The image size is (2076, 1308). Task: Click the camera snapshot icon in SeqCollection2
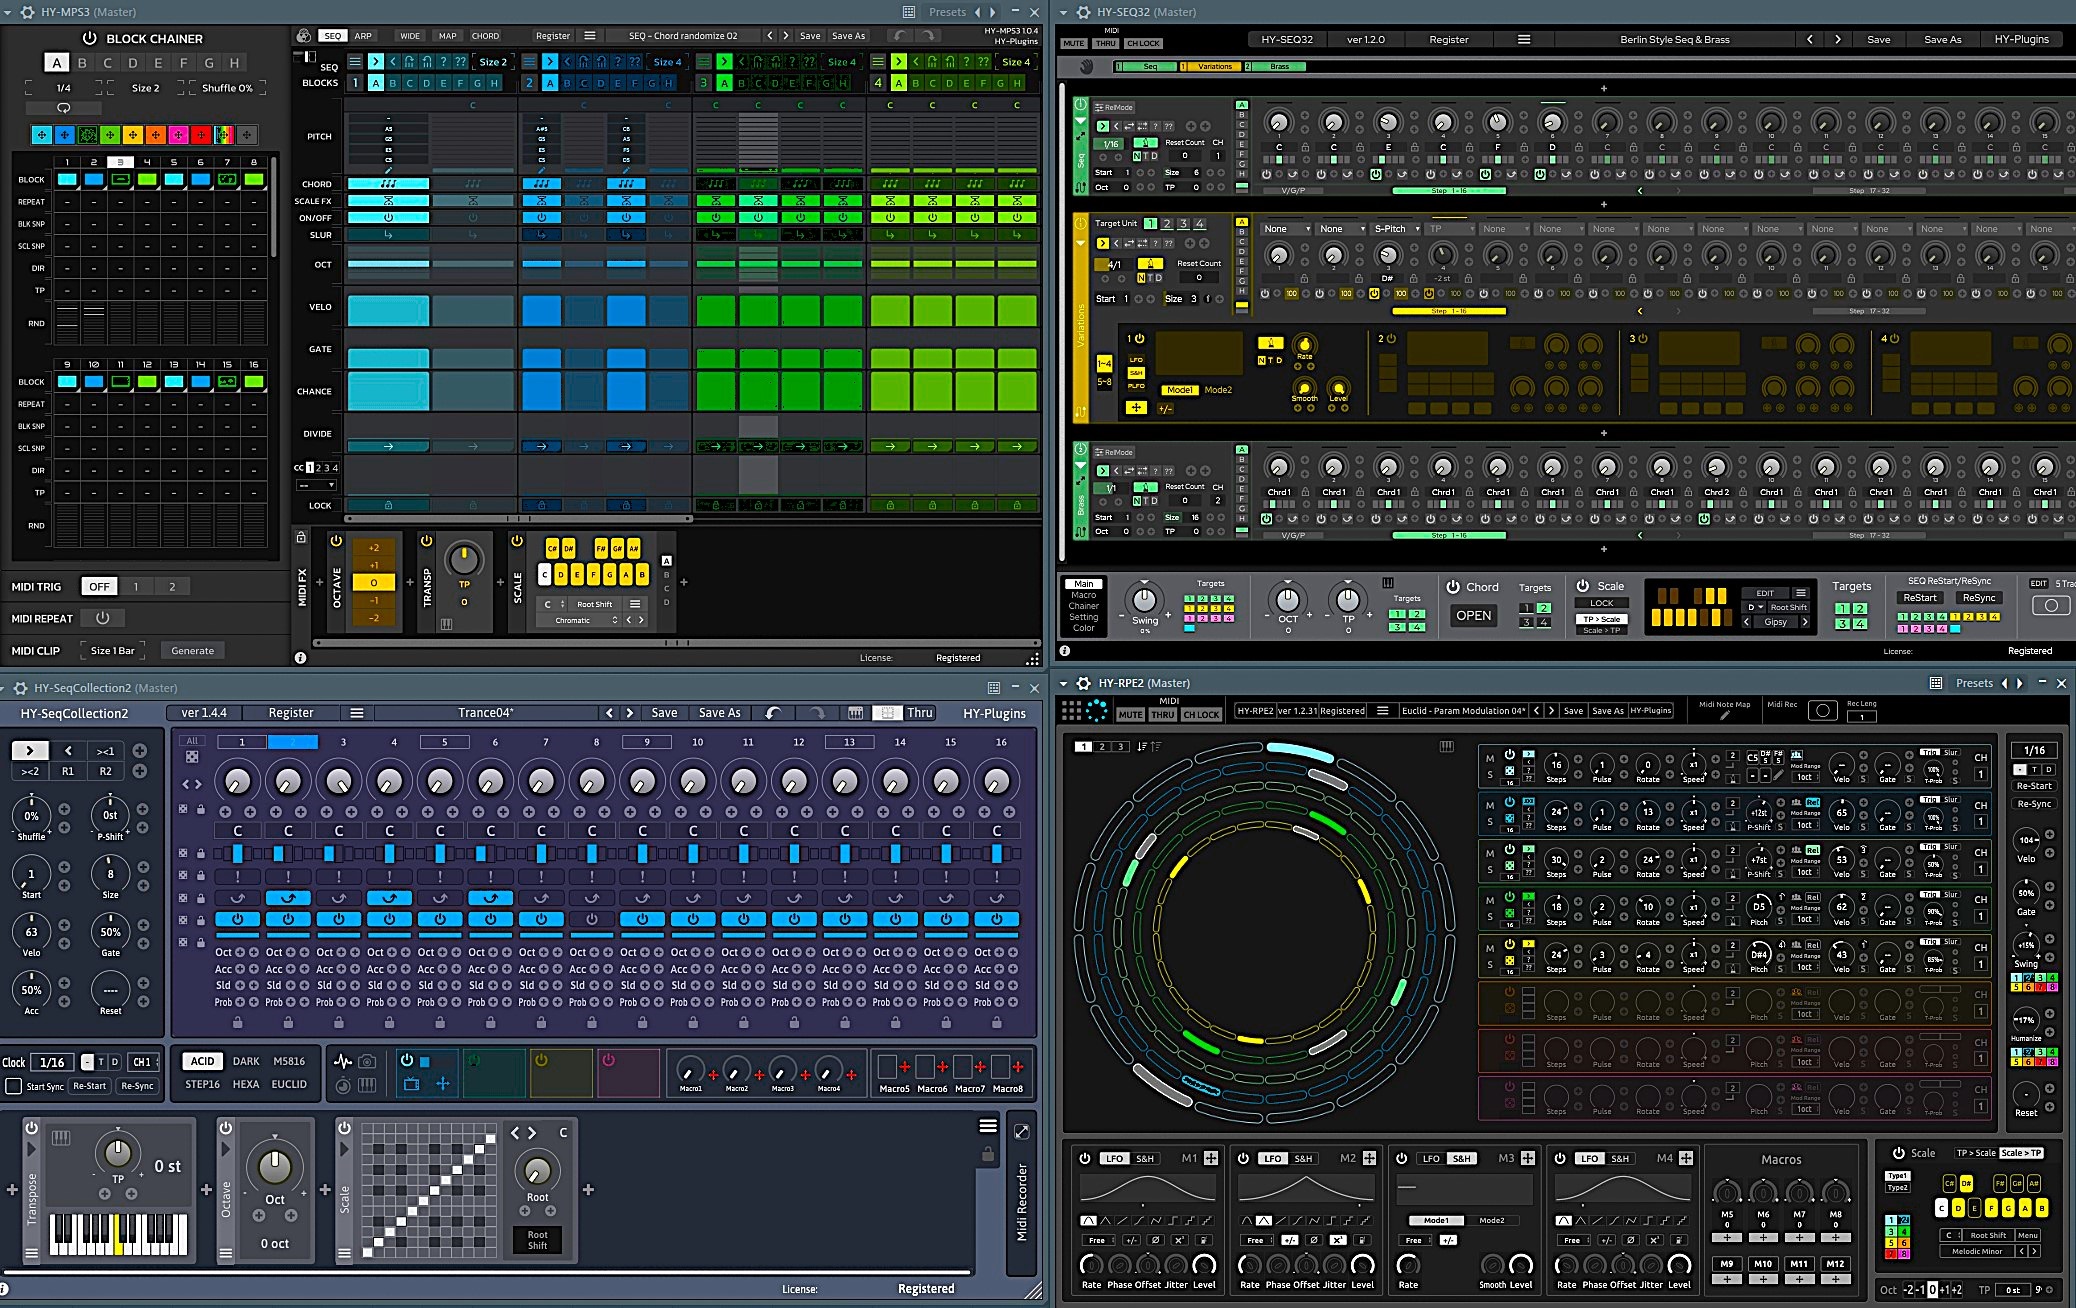[368, 1061]
